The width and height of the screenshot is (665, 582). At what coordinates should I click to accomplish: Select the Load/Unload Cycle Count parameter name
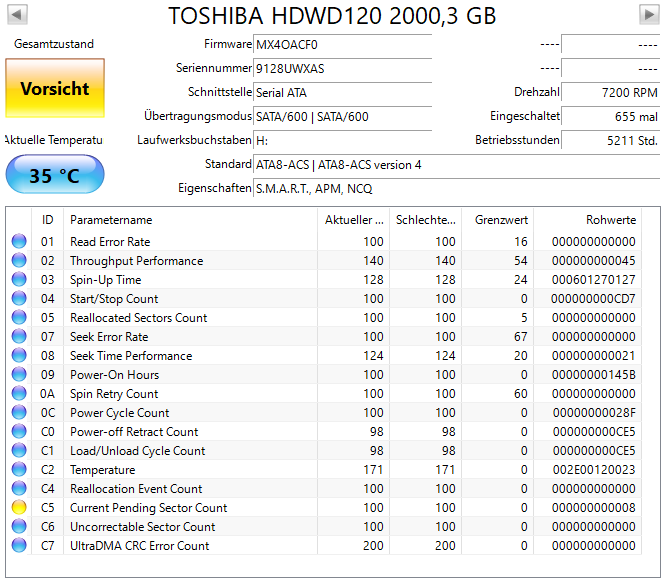(137, 450)
